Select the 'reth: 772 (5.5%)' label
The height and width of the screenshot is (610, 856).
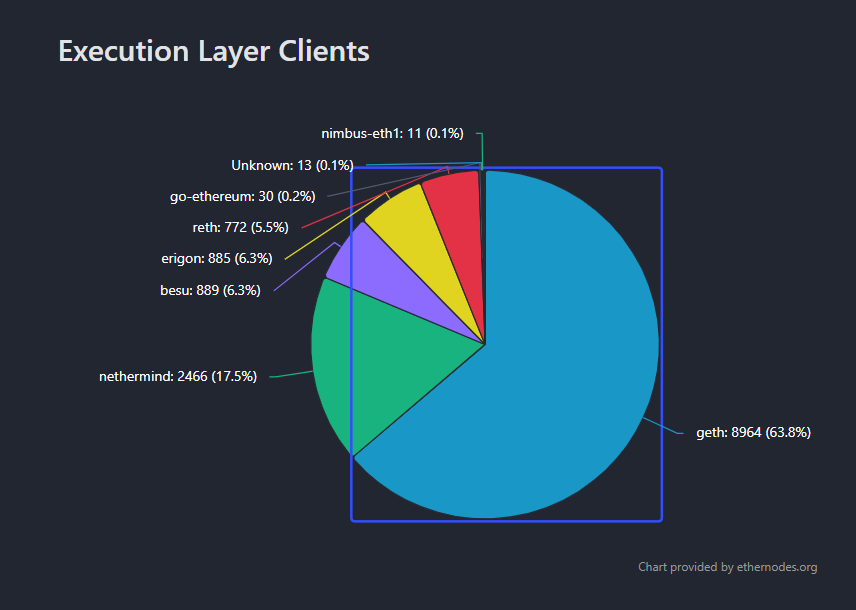click(x=240, y=227)
